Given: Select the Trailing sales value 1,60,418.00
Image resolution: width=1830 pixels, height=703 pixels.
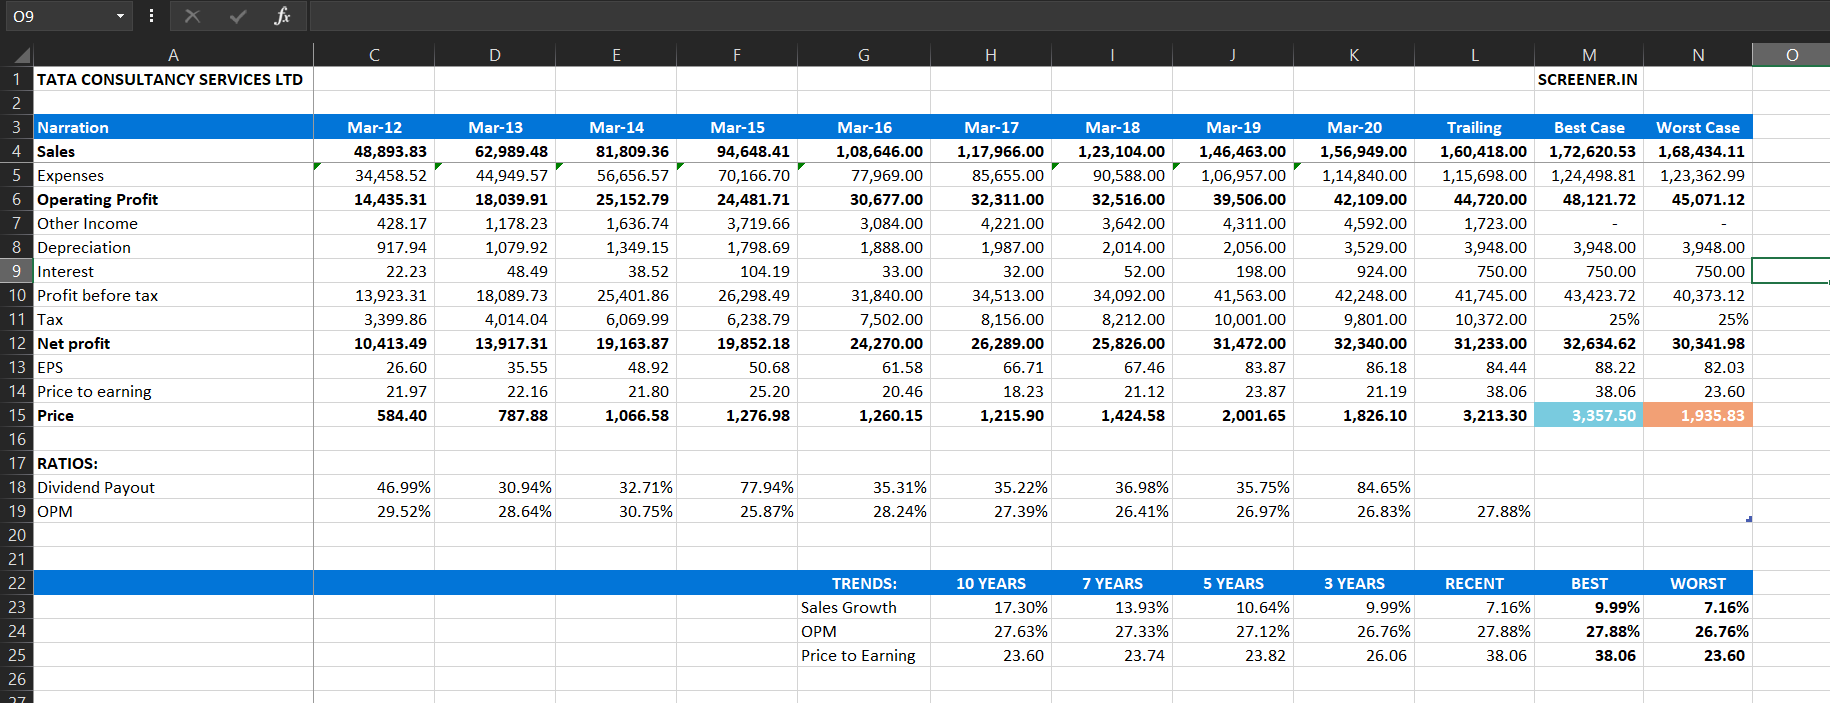Looking at the screenshot, I should [x=1474, y=151].
